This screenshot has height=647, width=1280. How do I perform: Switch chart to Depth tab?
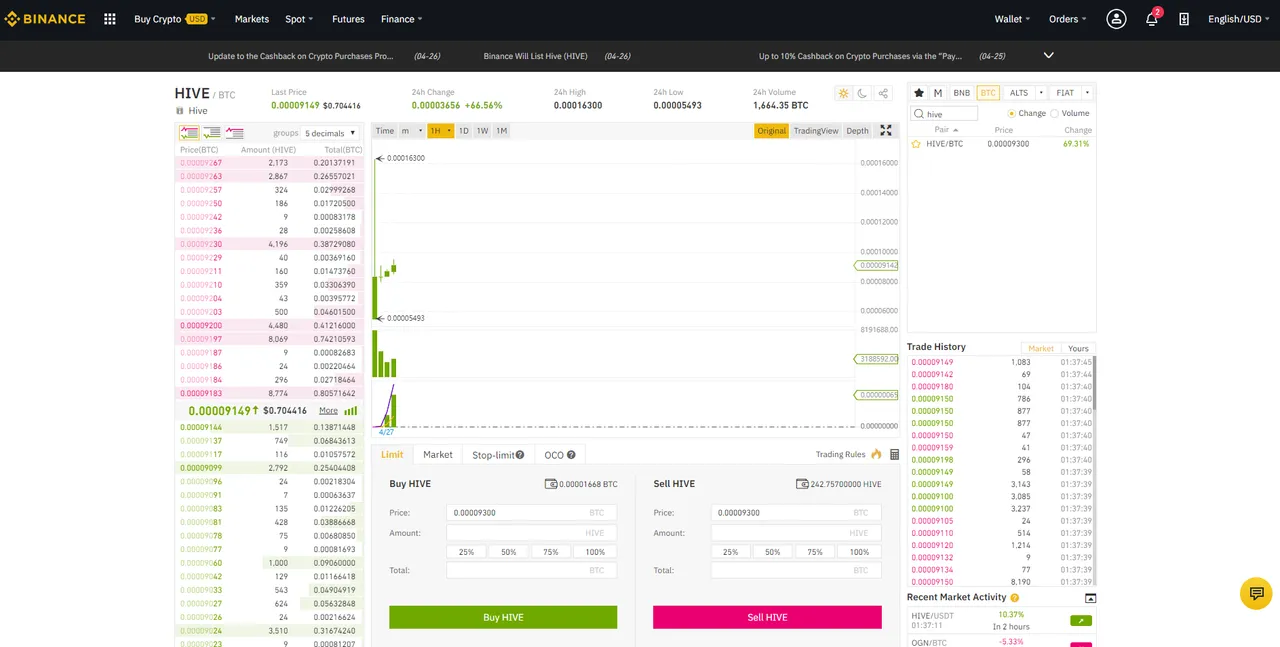(857, 131)
